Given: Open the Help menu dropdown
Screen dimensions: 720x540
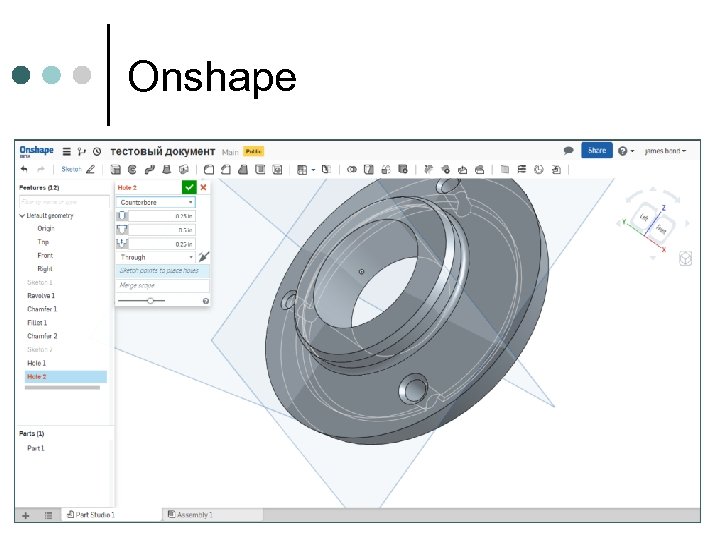Looking at the screenshot, I should pos(626,151).
